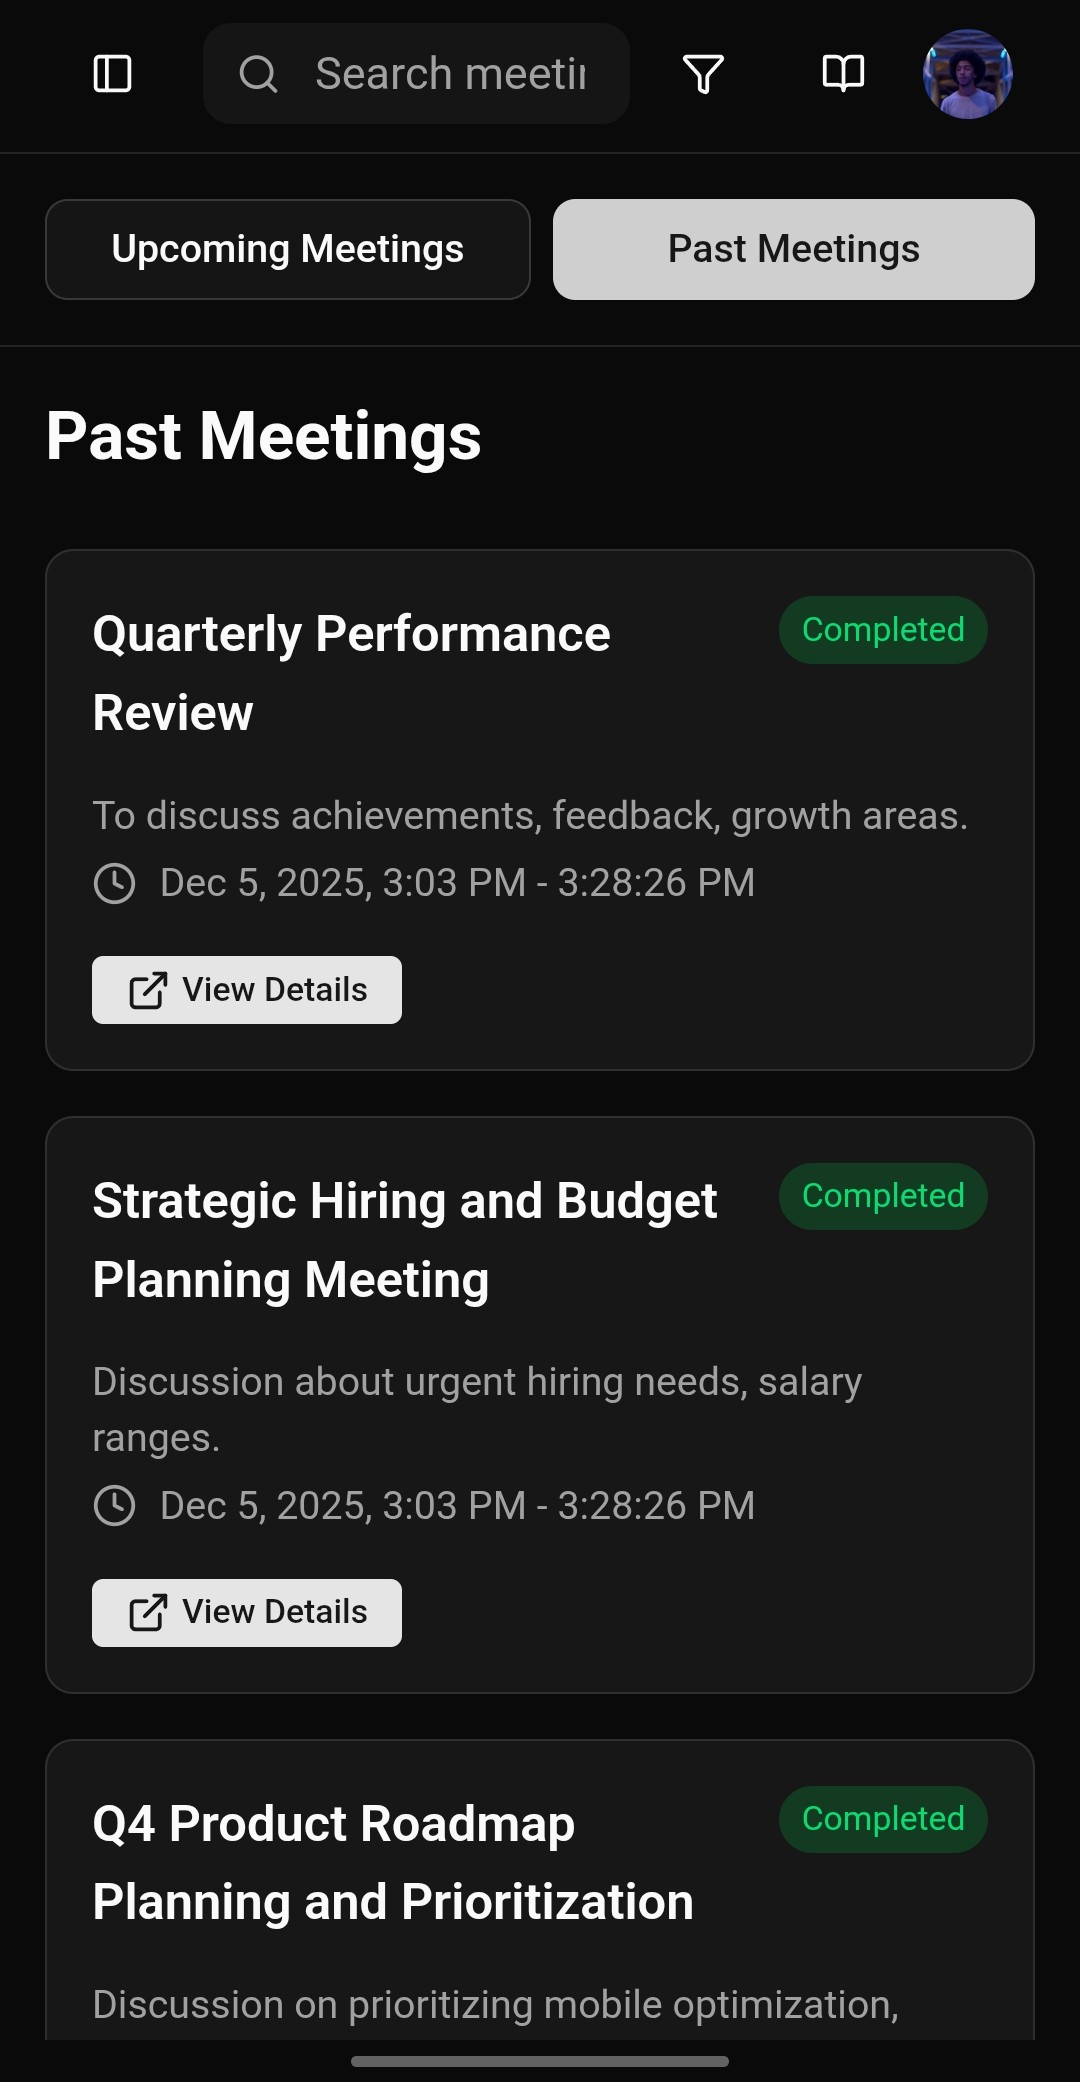
Task: View Details of Quarterly Performance Review
Action: (x=247, y=990)
